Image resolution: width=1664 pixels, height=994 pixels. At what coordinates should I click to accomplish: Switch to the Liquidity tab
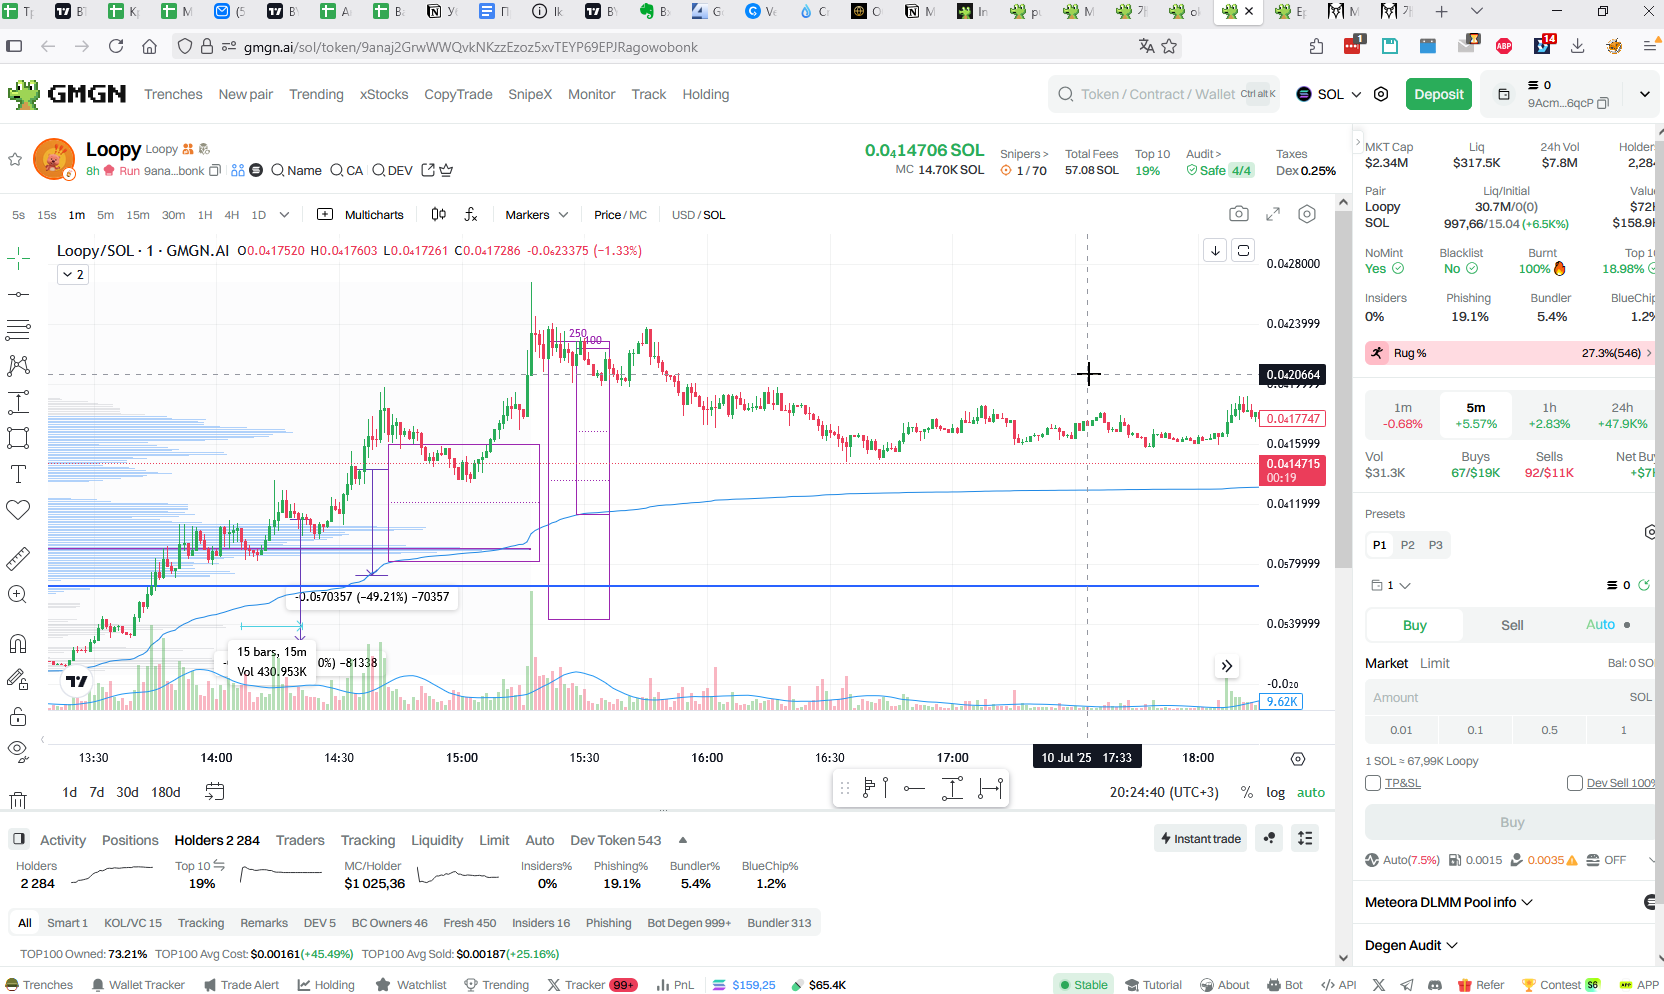[x=437, y=840]
